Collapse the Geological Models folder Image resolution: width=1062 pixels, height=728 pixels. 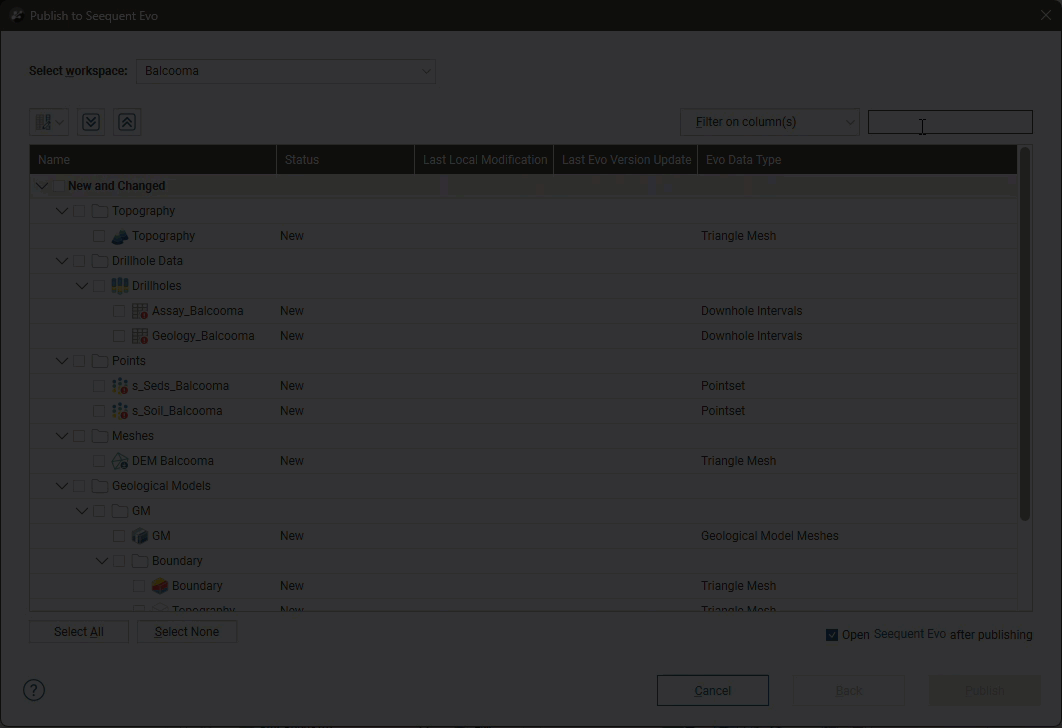62,486
